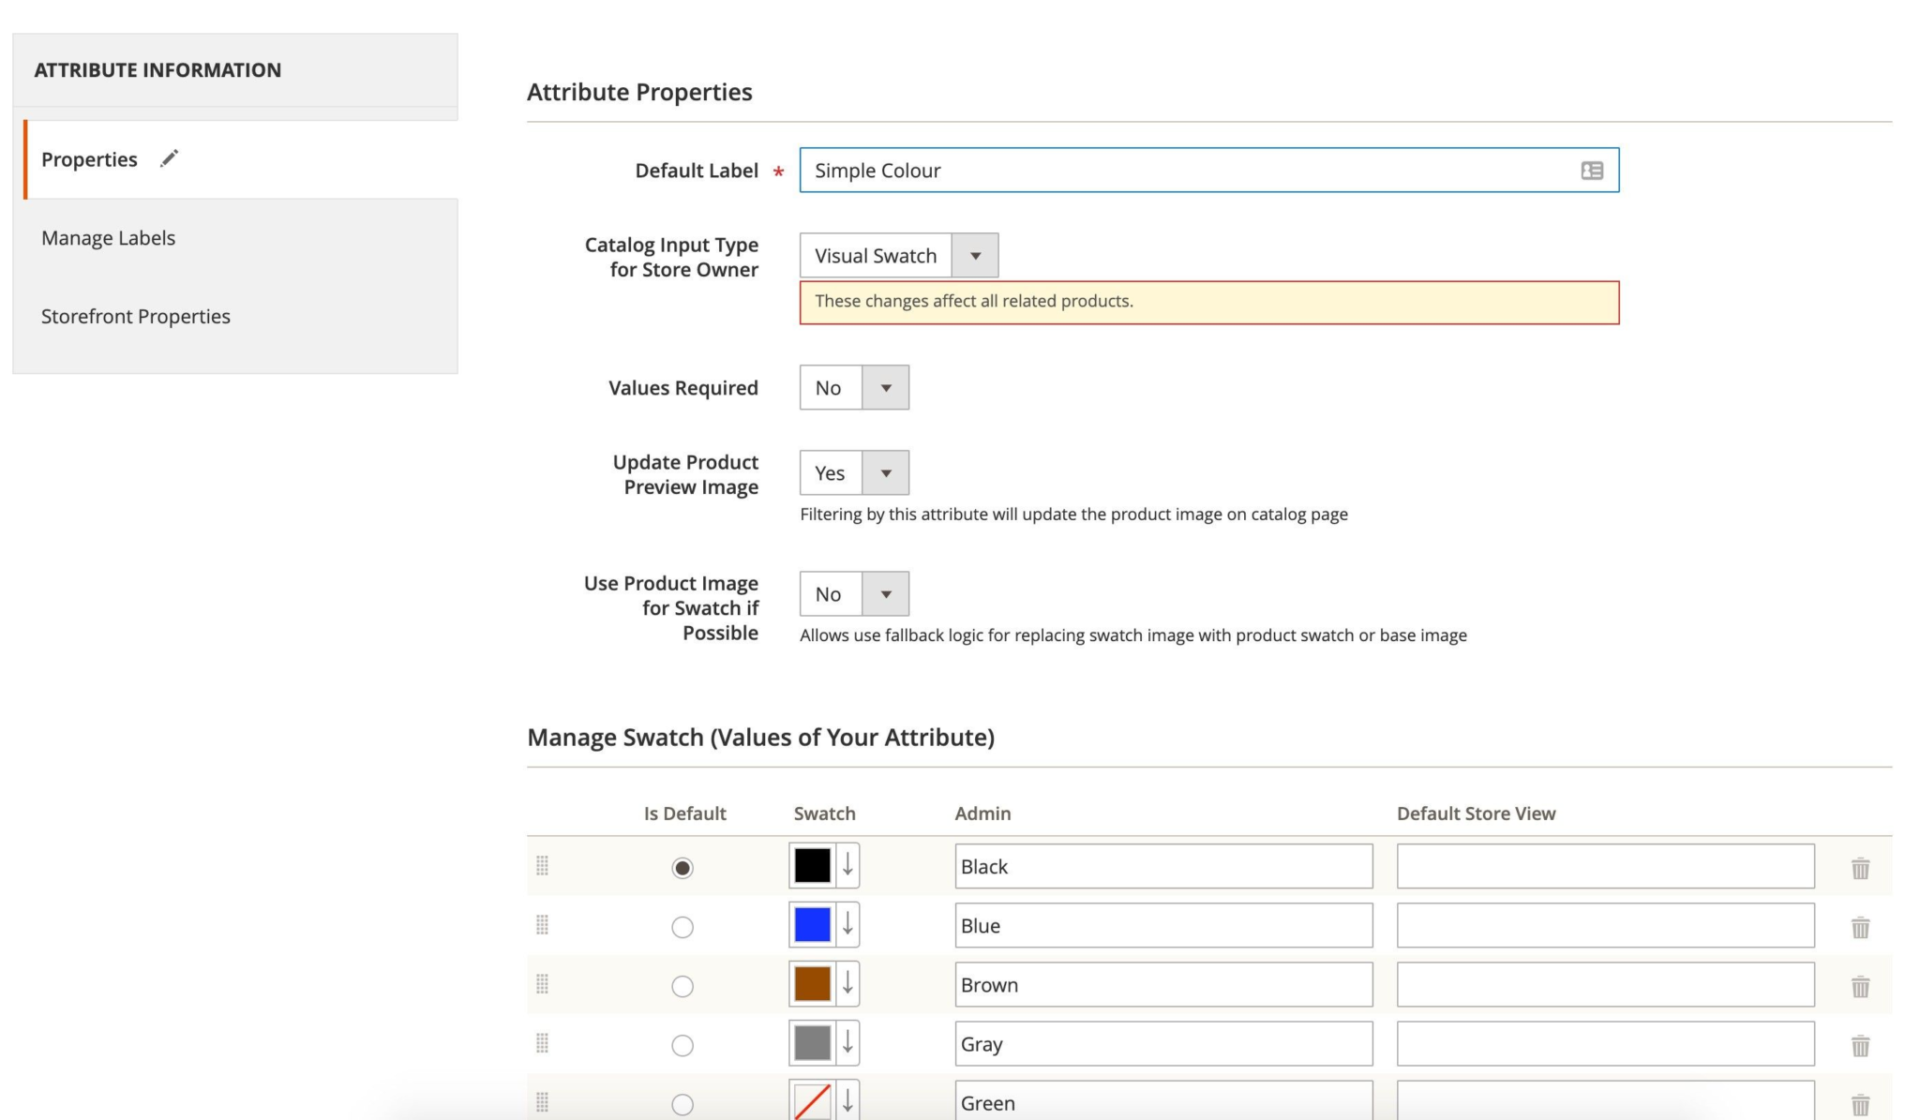The image size is (1920, 1120).
Task: Delete the Gray swatch row
Action: pos(1861,1045)
